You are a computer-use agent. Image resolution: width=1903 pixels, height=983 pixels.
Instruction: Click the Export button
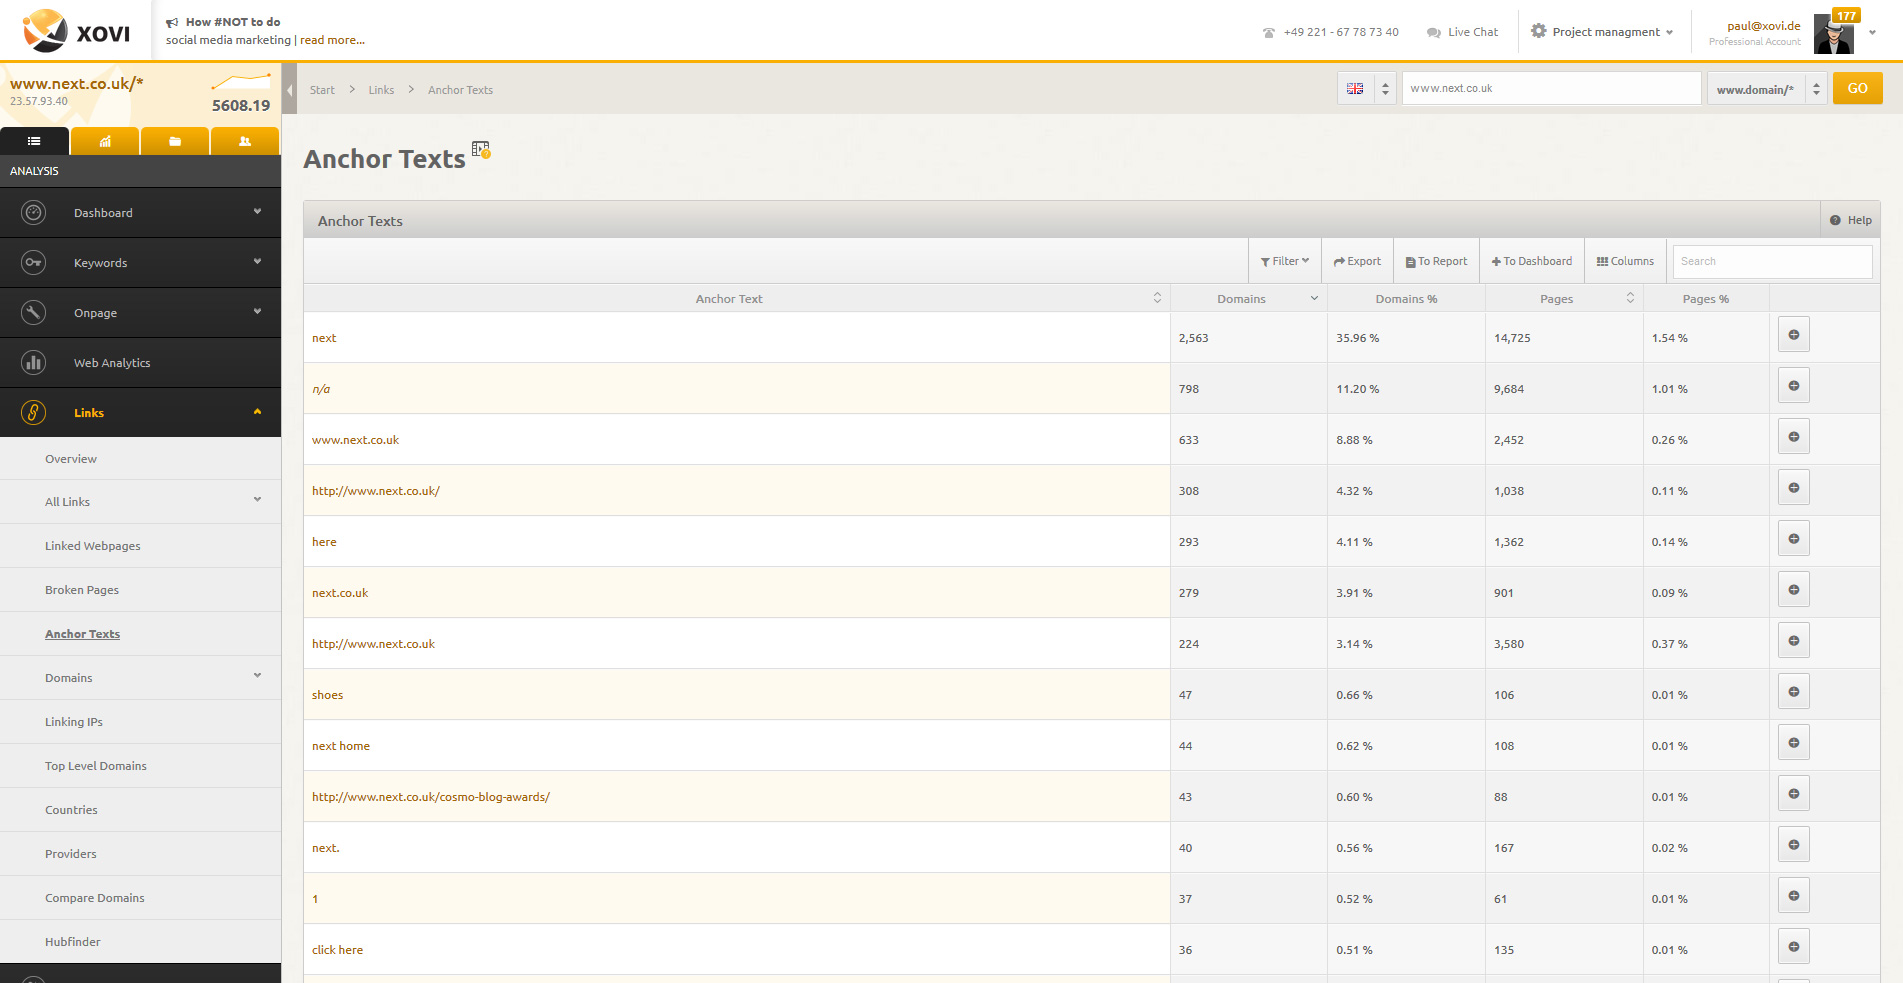pos(1357,262)
